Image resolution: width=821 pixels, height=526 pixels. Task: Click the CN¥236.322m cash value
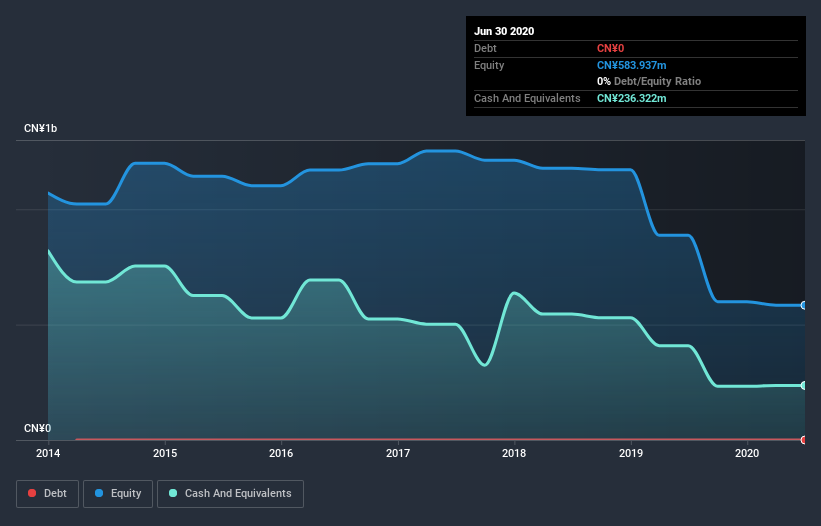[x=631, y=98]
